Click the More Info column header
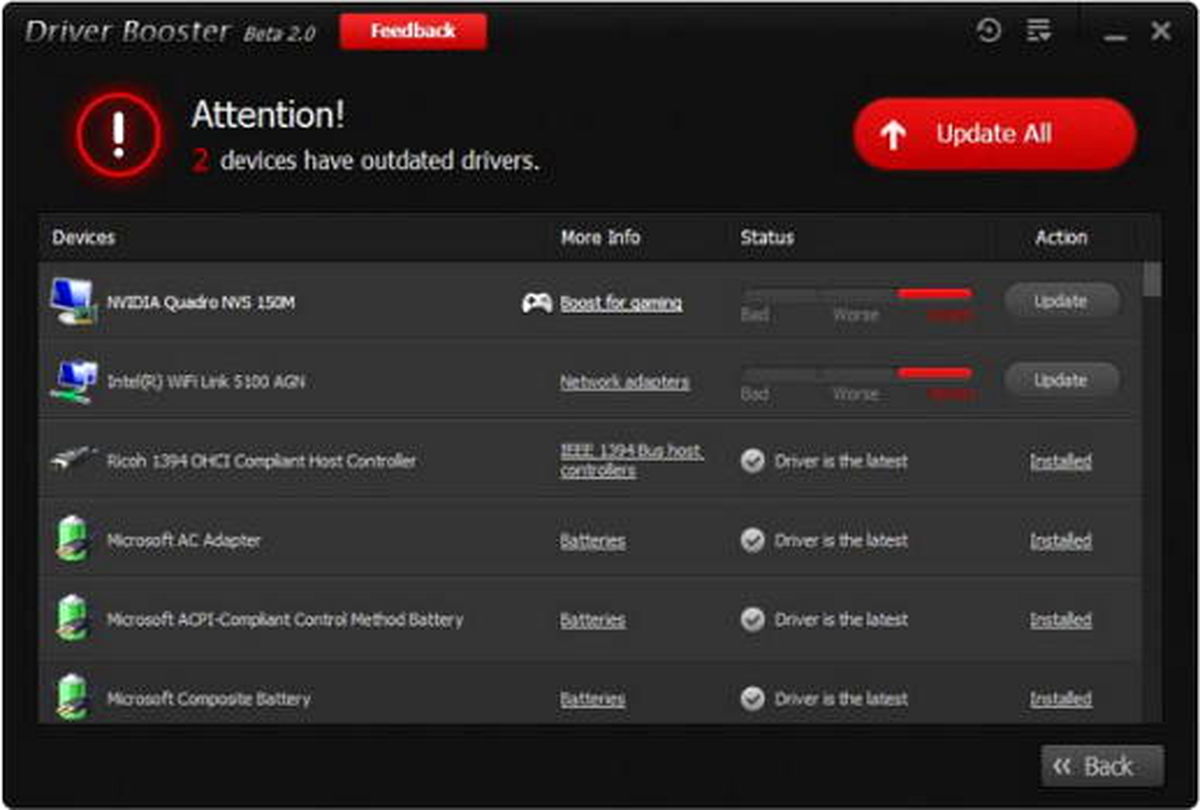Screen dimensions: 1200x810 click(600, 237)
